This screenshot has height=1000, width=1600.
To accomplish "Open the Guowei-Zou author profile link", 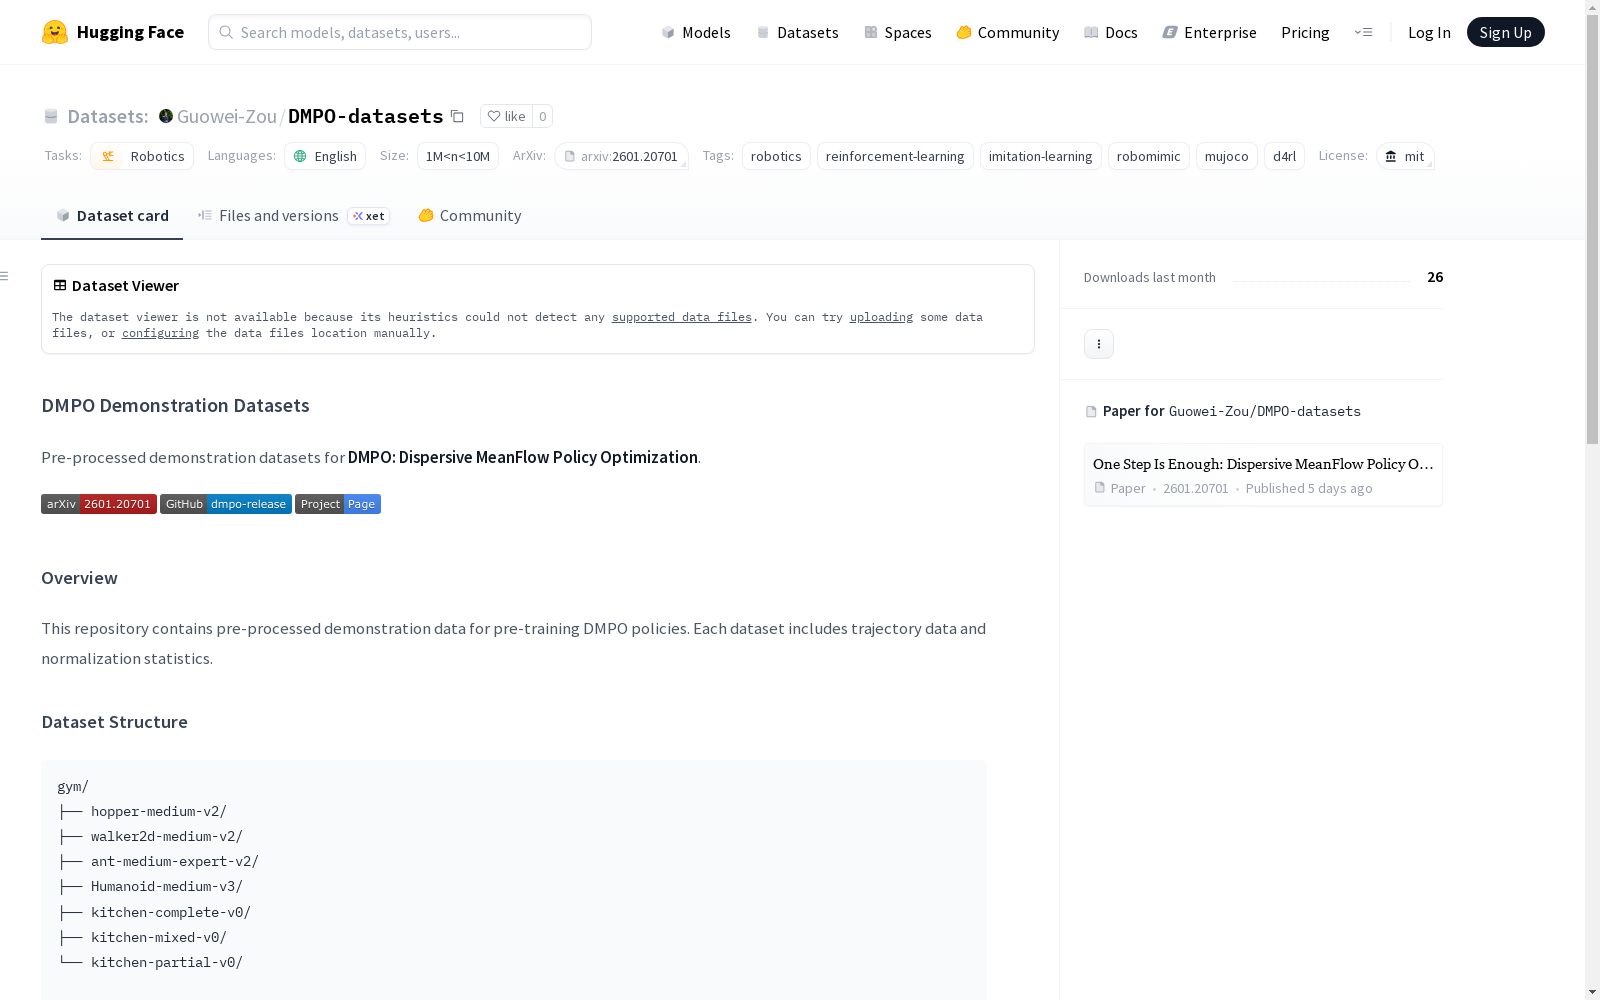I will pos(227,116).
